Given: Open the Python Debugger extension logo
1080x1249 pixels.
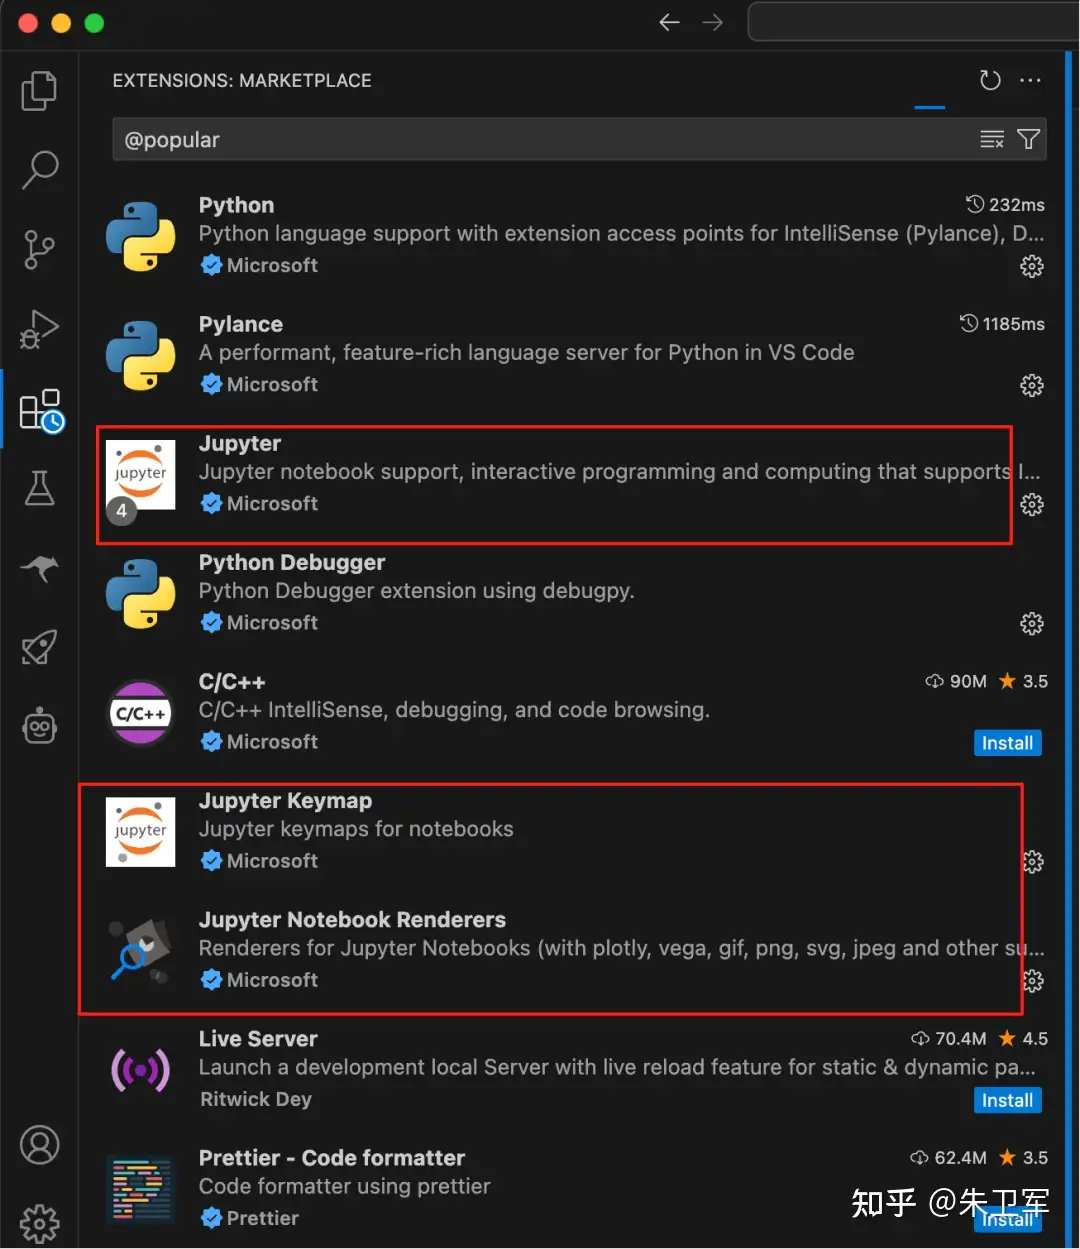Looking at the screenshot, I should pos(141,593).
